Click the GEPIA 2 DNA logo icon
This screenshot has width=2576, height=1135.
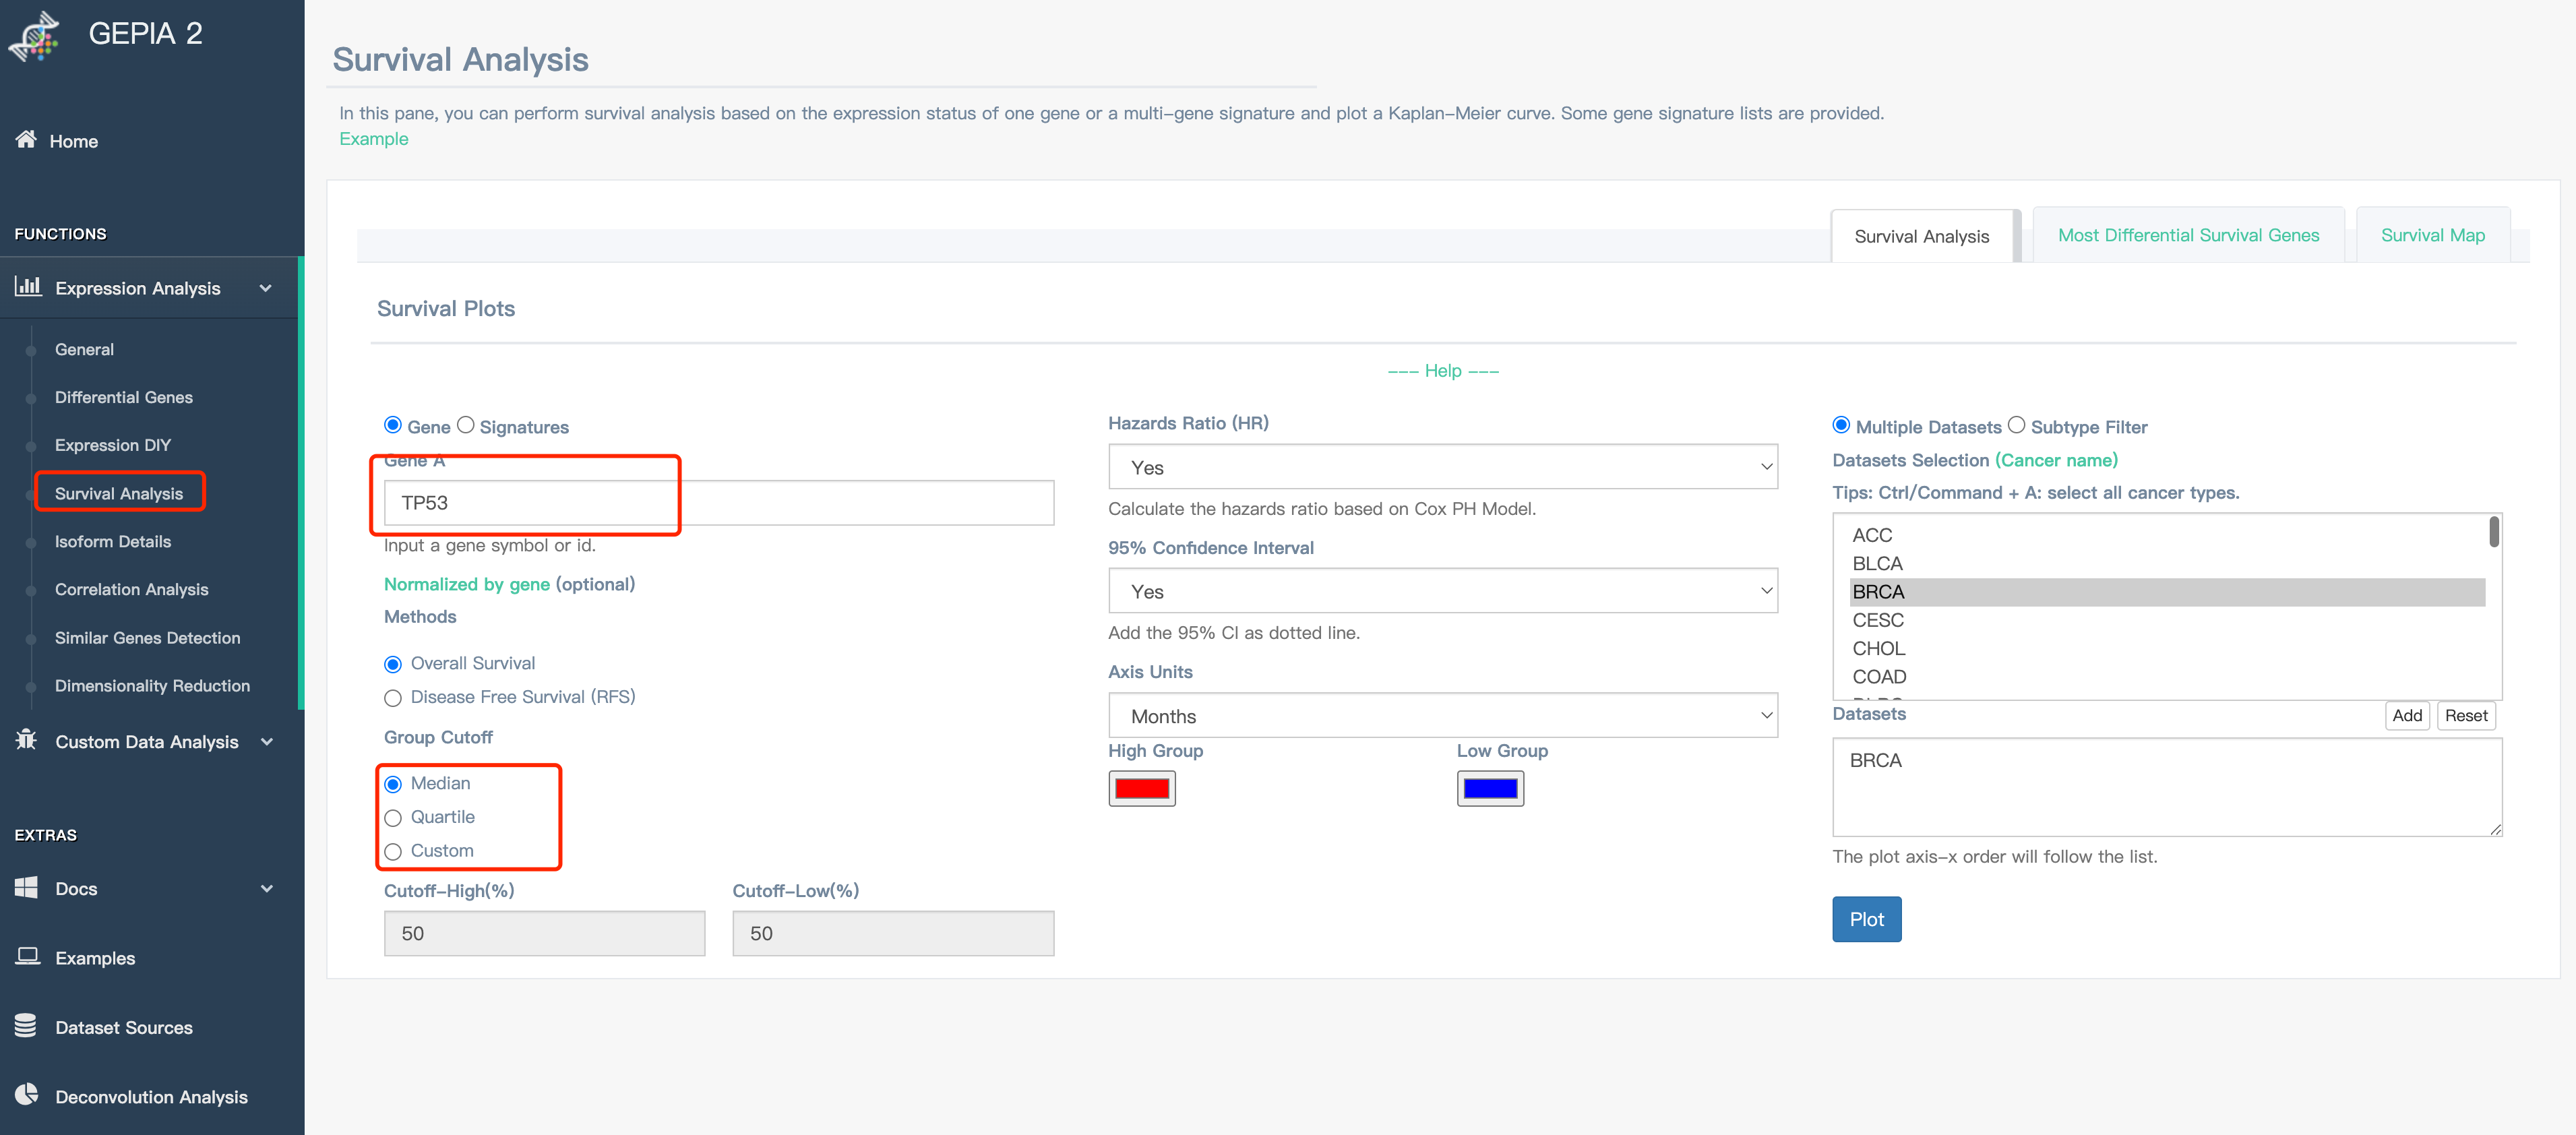tap(36, 36)
